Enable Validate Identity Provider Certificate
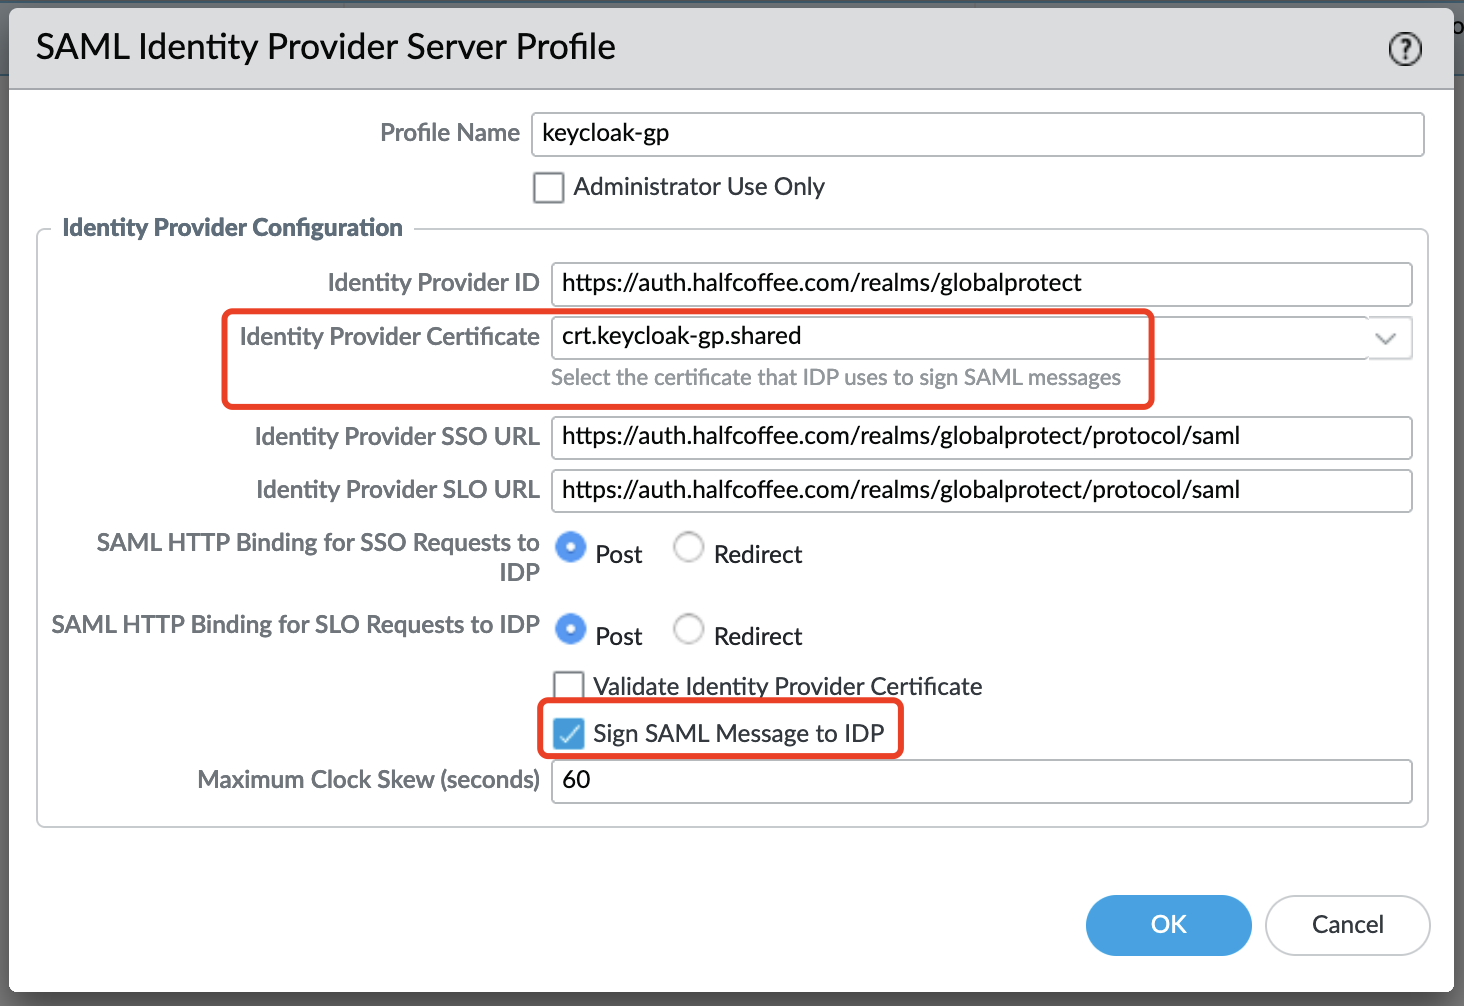Screen dimensions: 1464x1006 point(569,686)
